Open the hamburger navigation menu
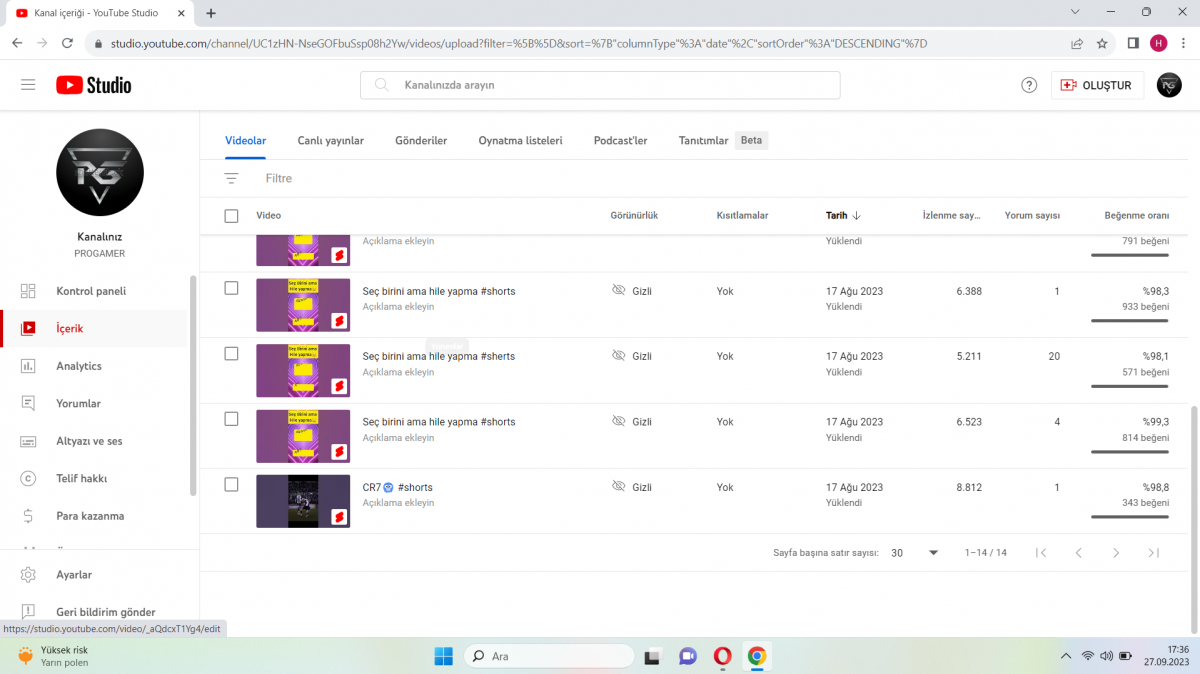Screen dimensions: 1200x674 28,85
